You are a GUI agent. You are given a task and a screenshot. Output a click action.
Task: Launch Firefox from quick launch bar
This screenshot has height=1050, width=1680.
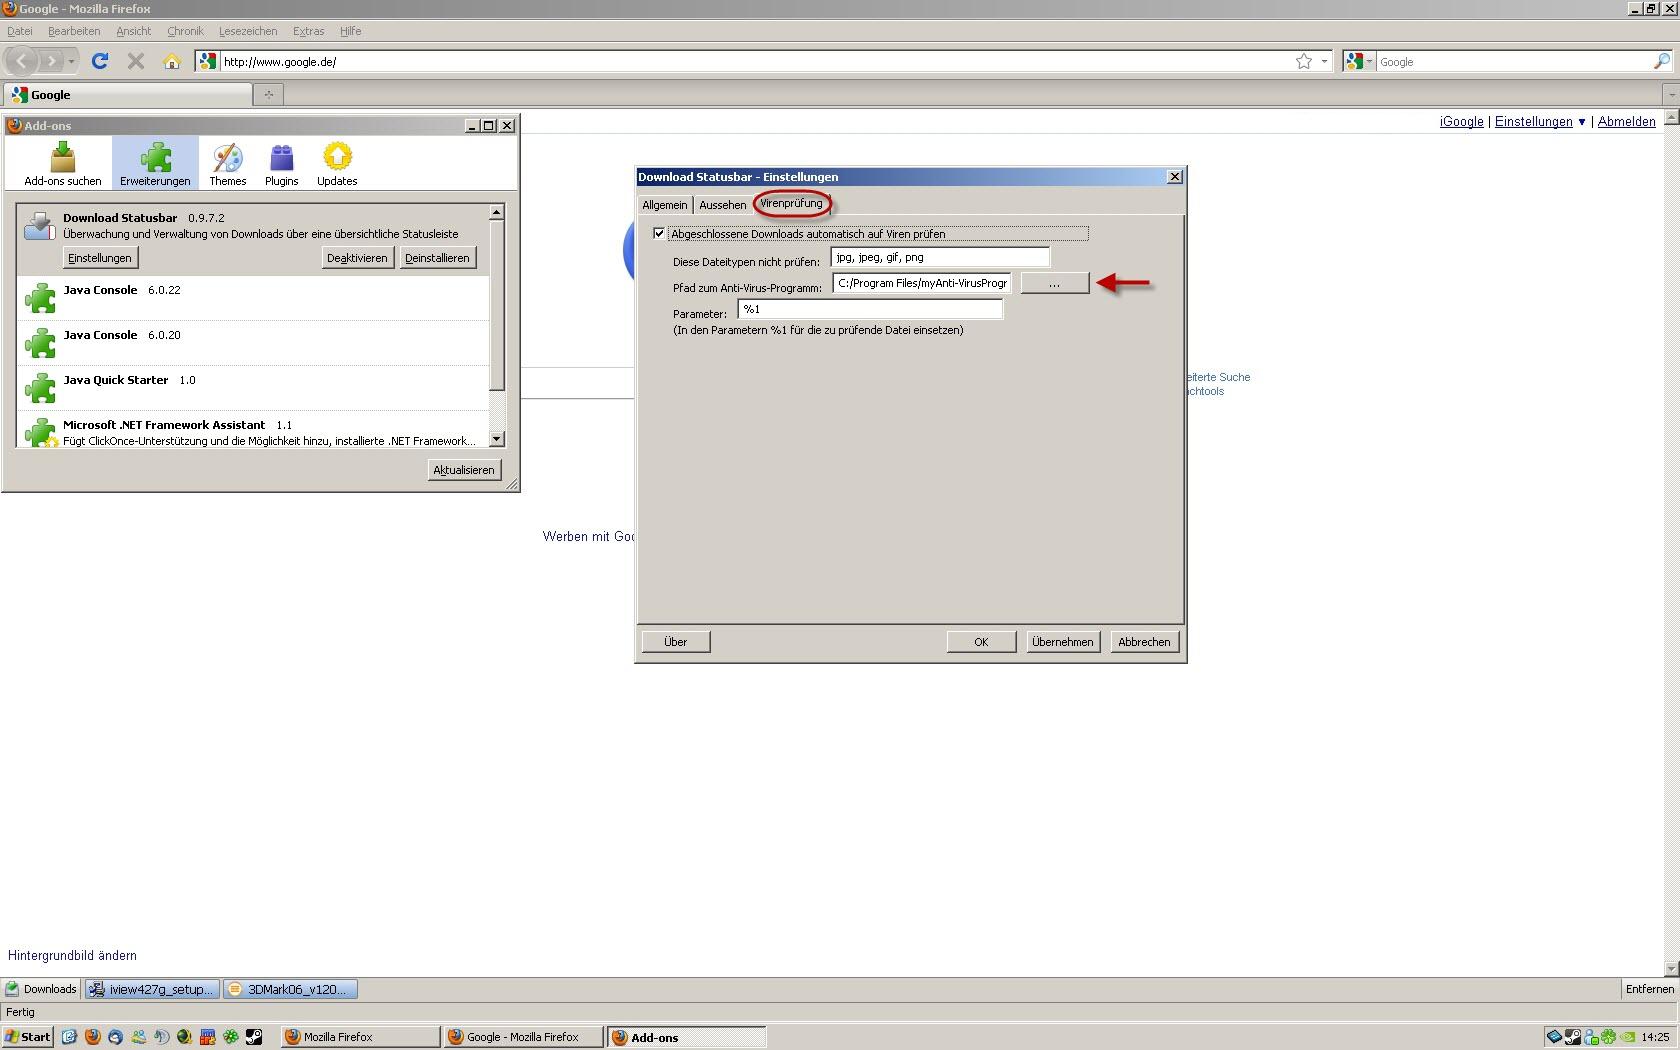point(92,1037)
